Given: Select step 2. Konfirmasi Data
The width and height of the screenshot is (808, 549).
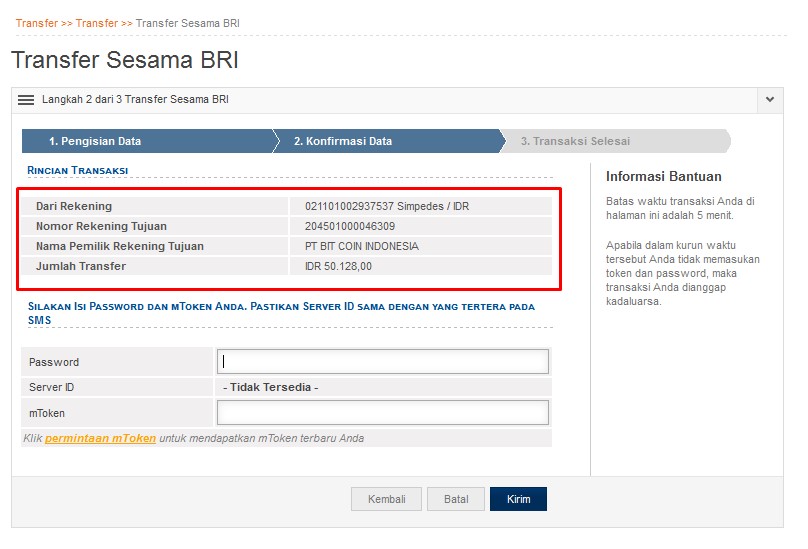Looking at the screenshot, I should coord(389,141).
